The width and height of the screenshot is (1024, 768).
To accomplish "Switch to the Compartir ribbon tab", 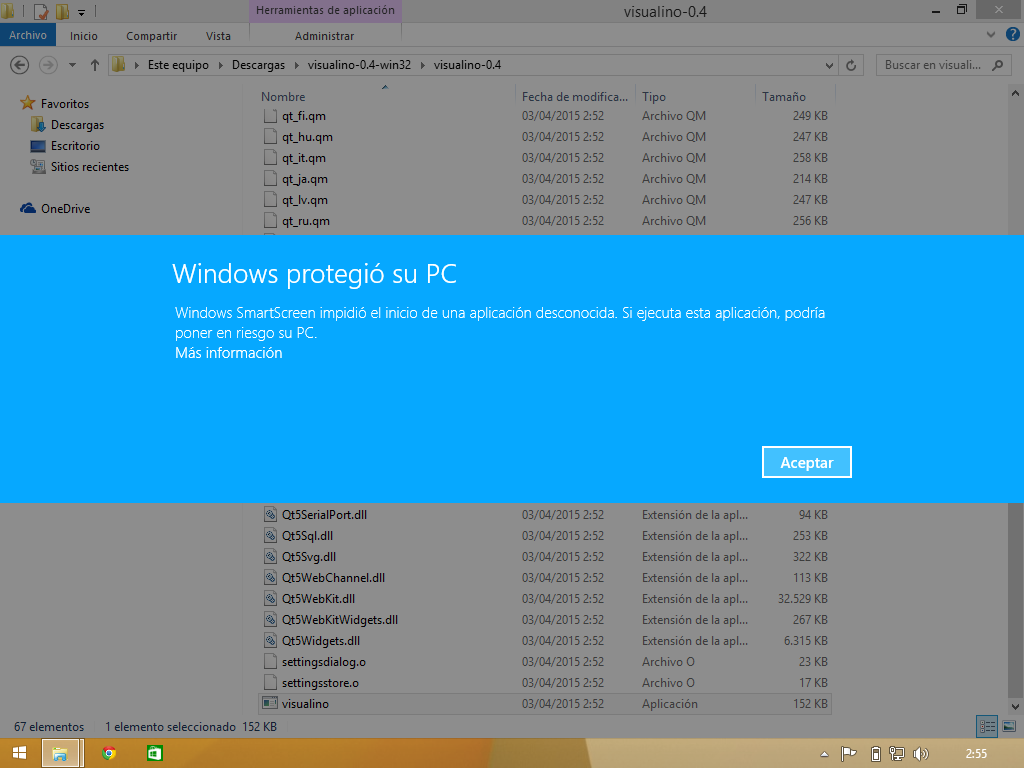I will click(152, 36).
